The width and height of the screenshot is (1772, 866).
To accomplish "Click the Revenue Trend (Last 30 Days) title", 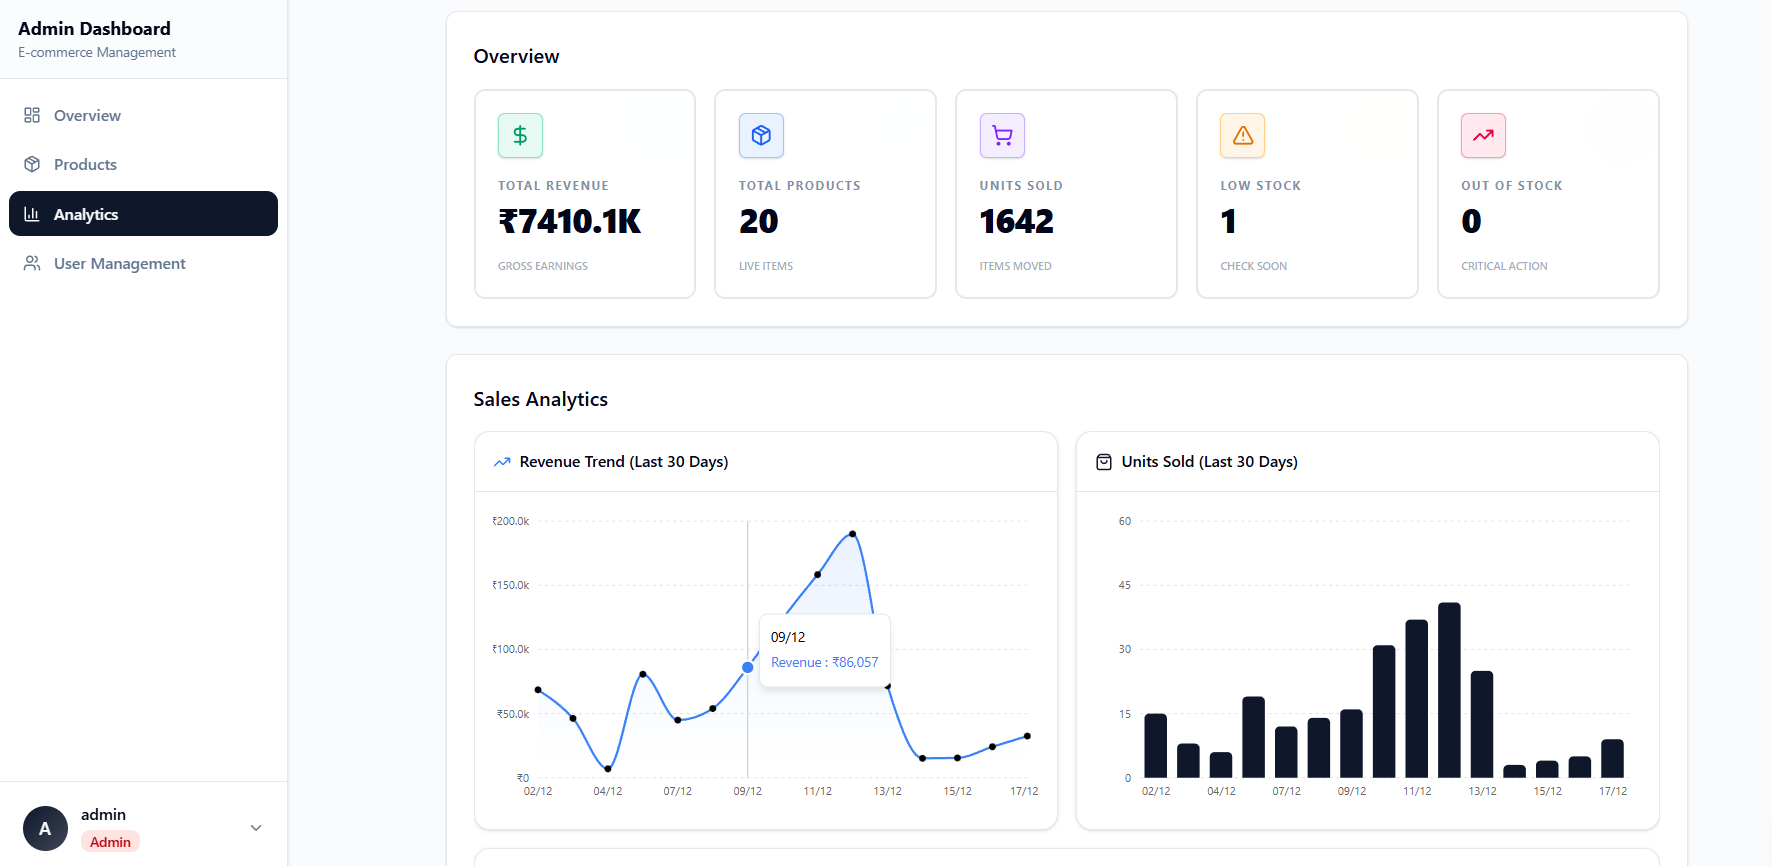I will pyautogui.click(x=624, y=462).
